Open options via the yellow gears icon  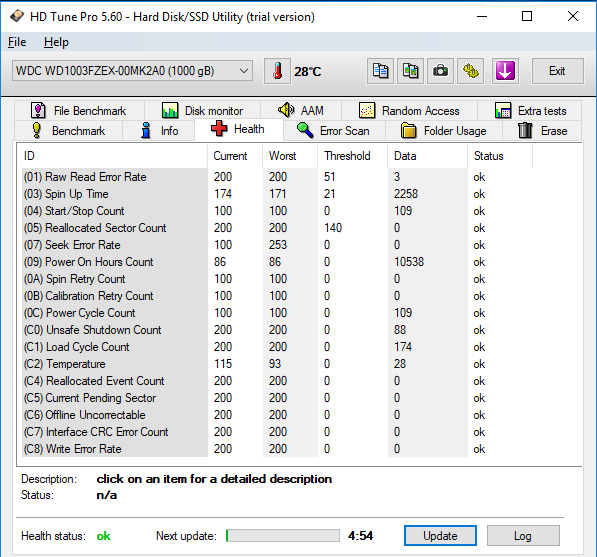click(x=471, y=71)
